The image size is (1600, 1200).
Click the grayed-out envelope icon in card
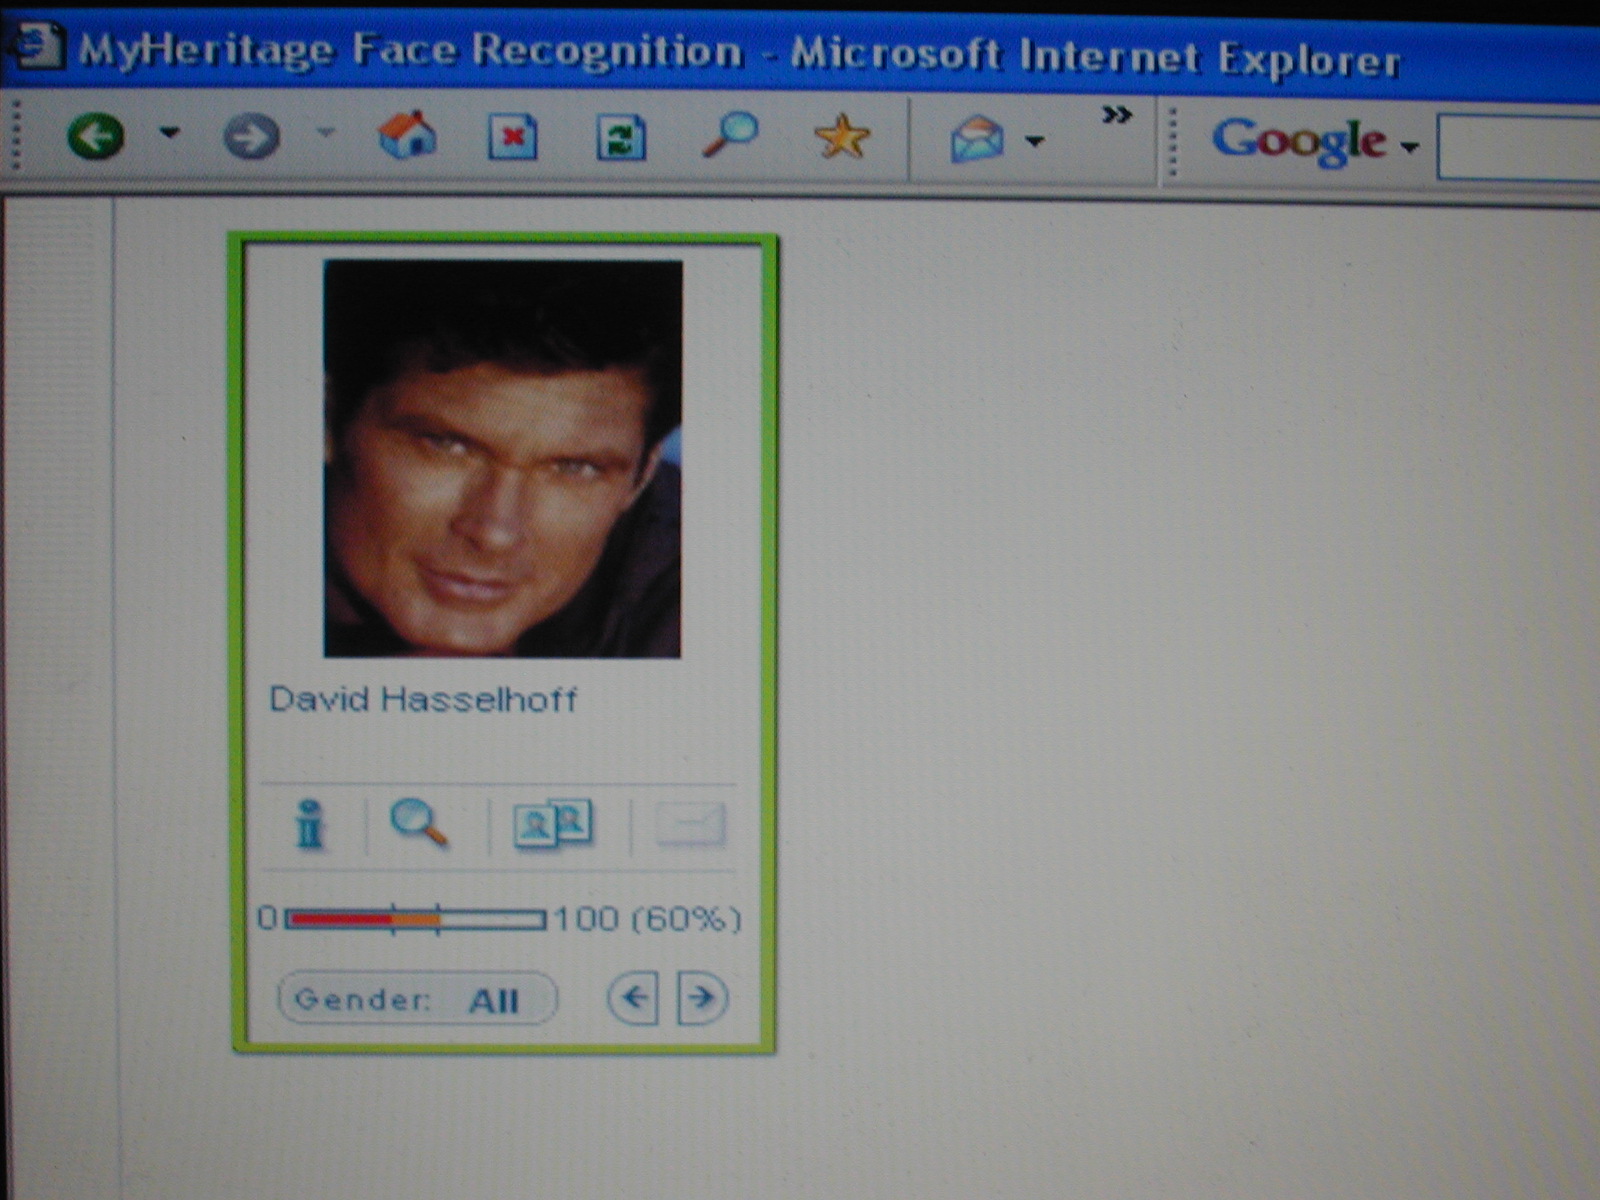coord(690,826)
